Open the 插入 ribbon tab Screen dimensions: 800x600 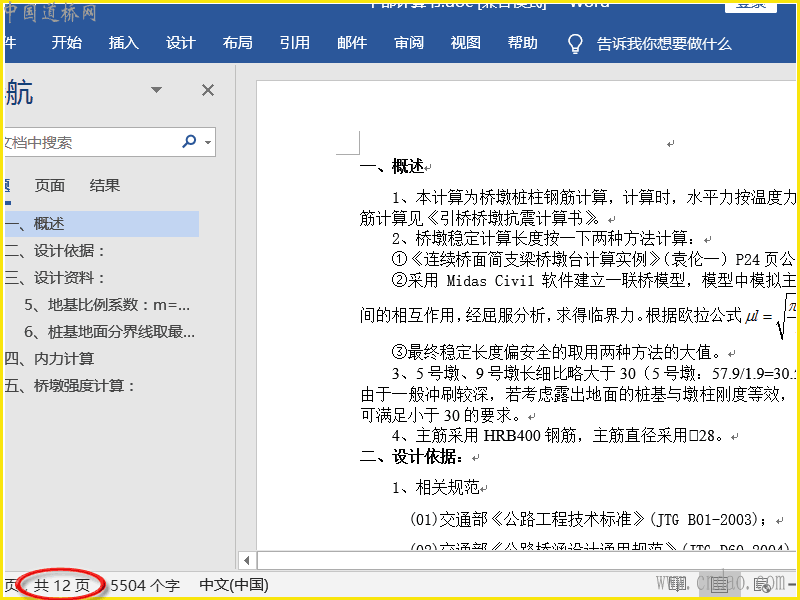pos(123,43)
